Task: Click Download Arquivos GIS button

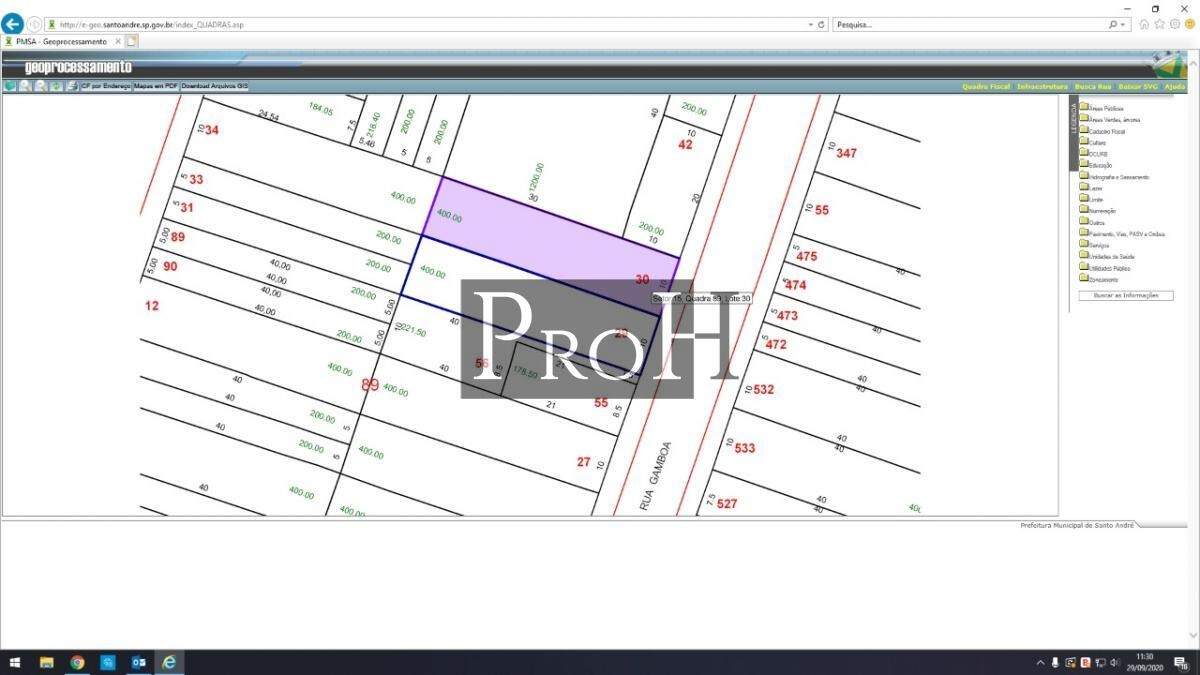Action: (x=214, y=86)
